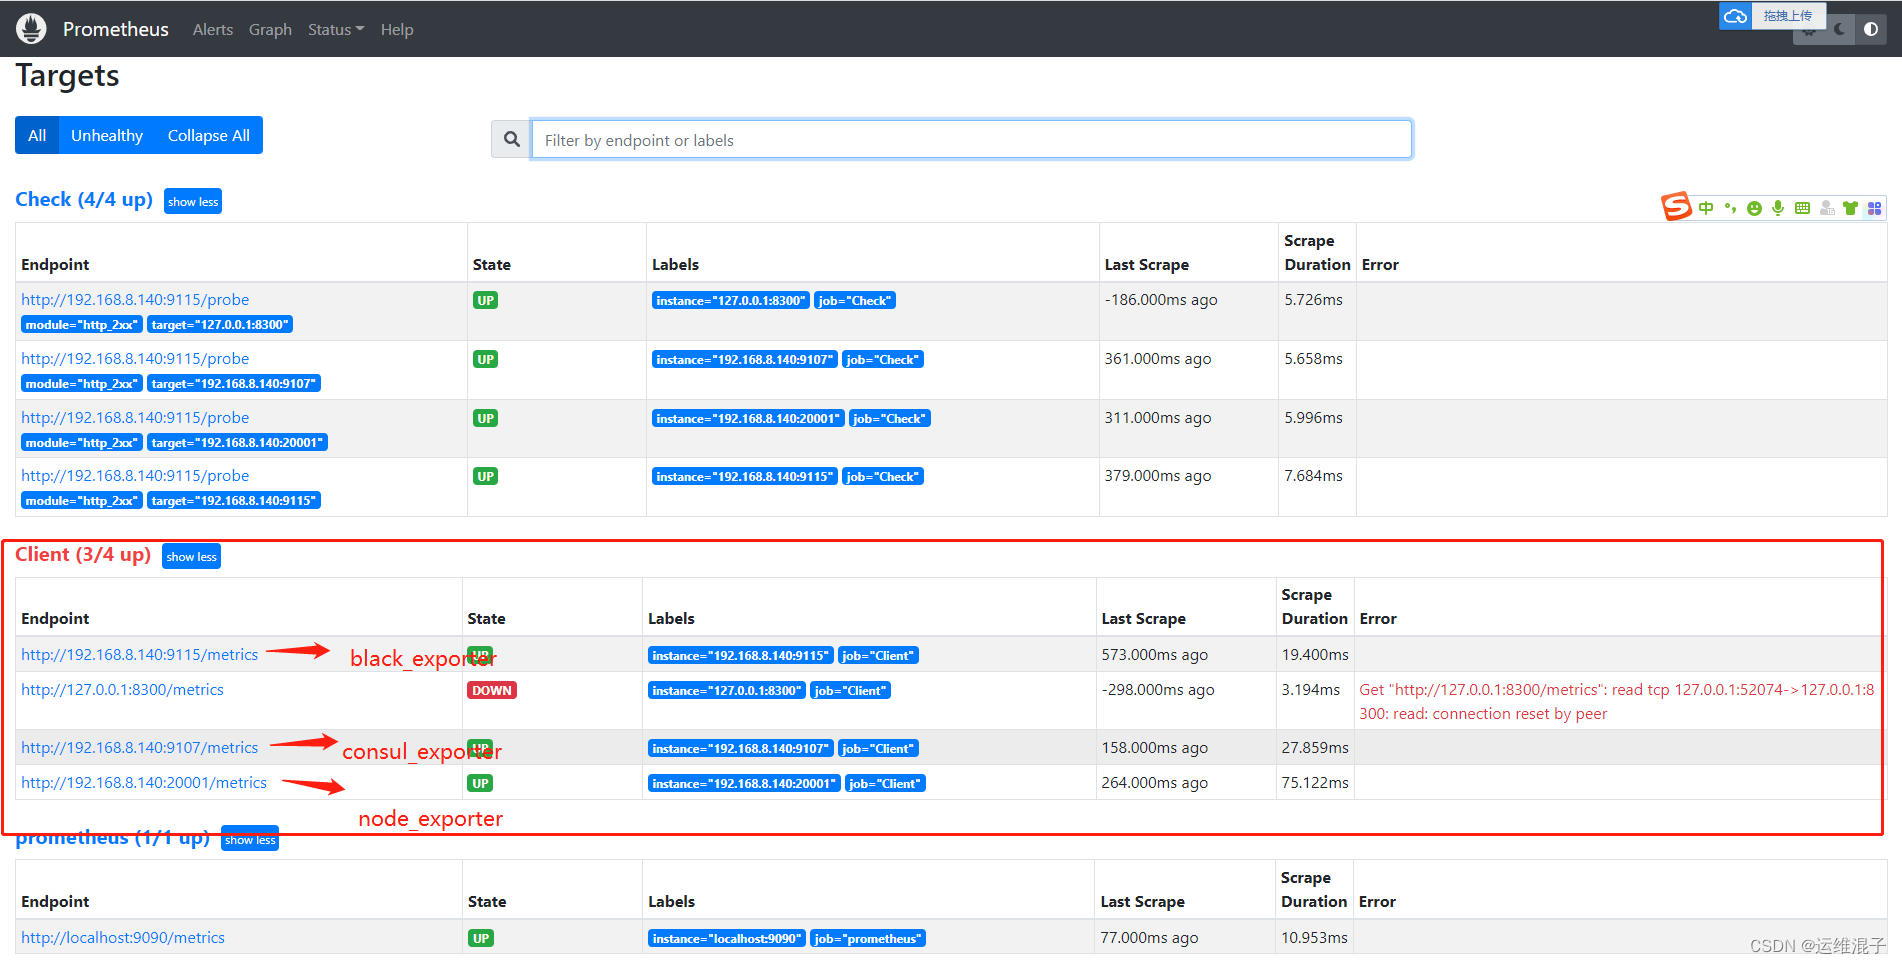Show only Unhealthy targets

pos(107,135)
